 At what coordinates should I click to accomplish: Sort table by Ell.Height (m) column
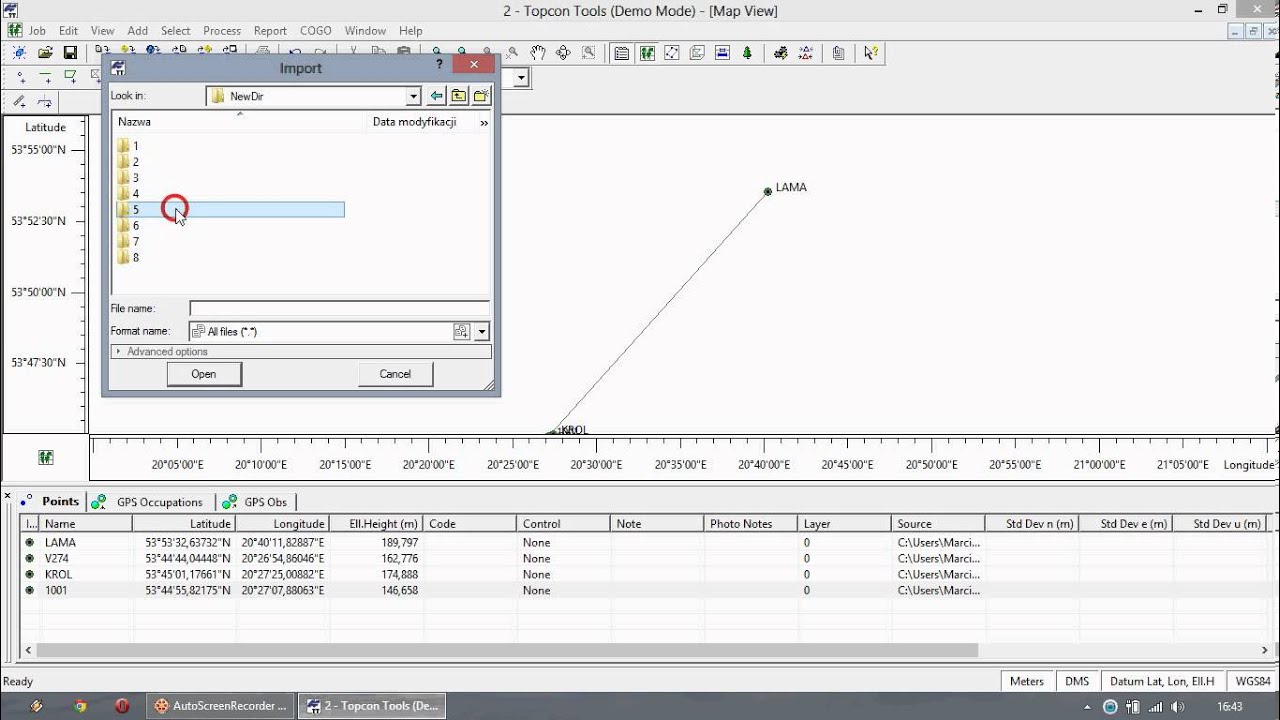(x=376, y=523)
